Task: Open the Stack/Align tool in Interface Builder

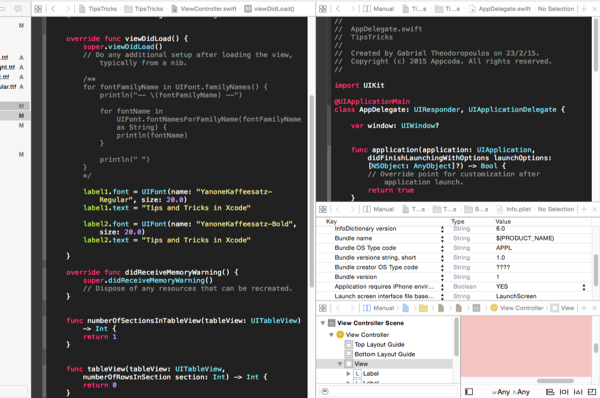Action: point(550,392)
